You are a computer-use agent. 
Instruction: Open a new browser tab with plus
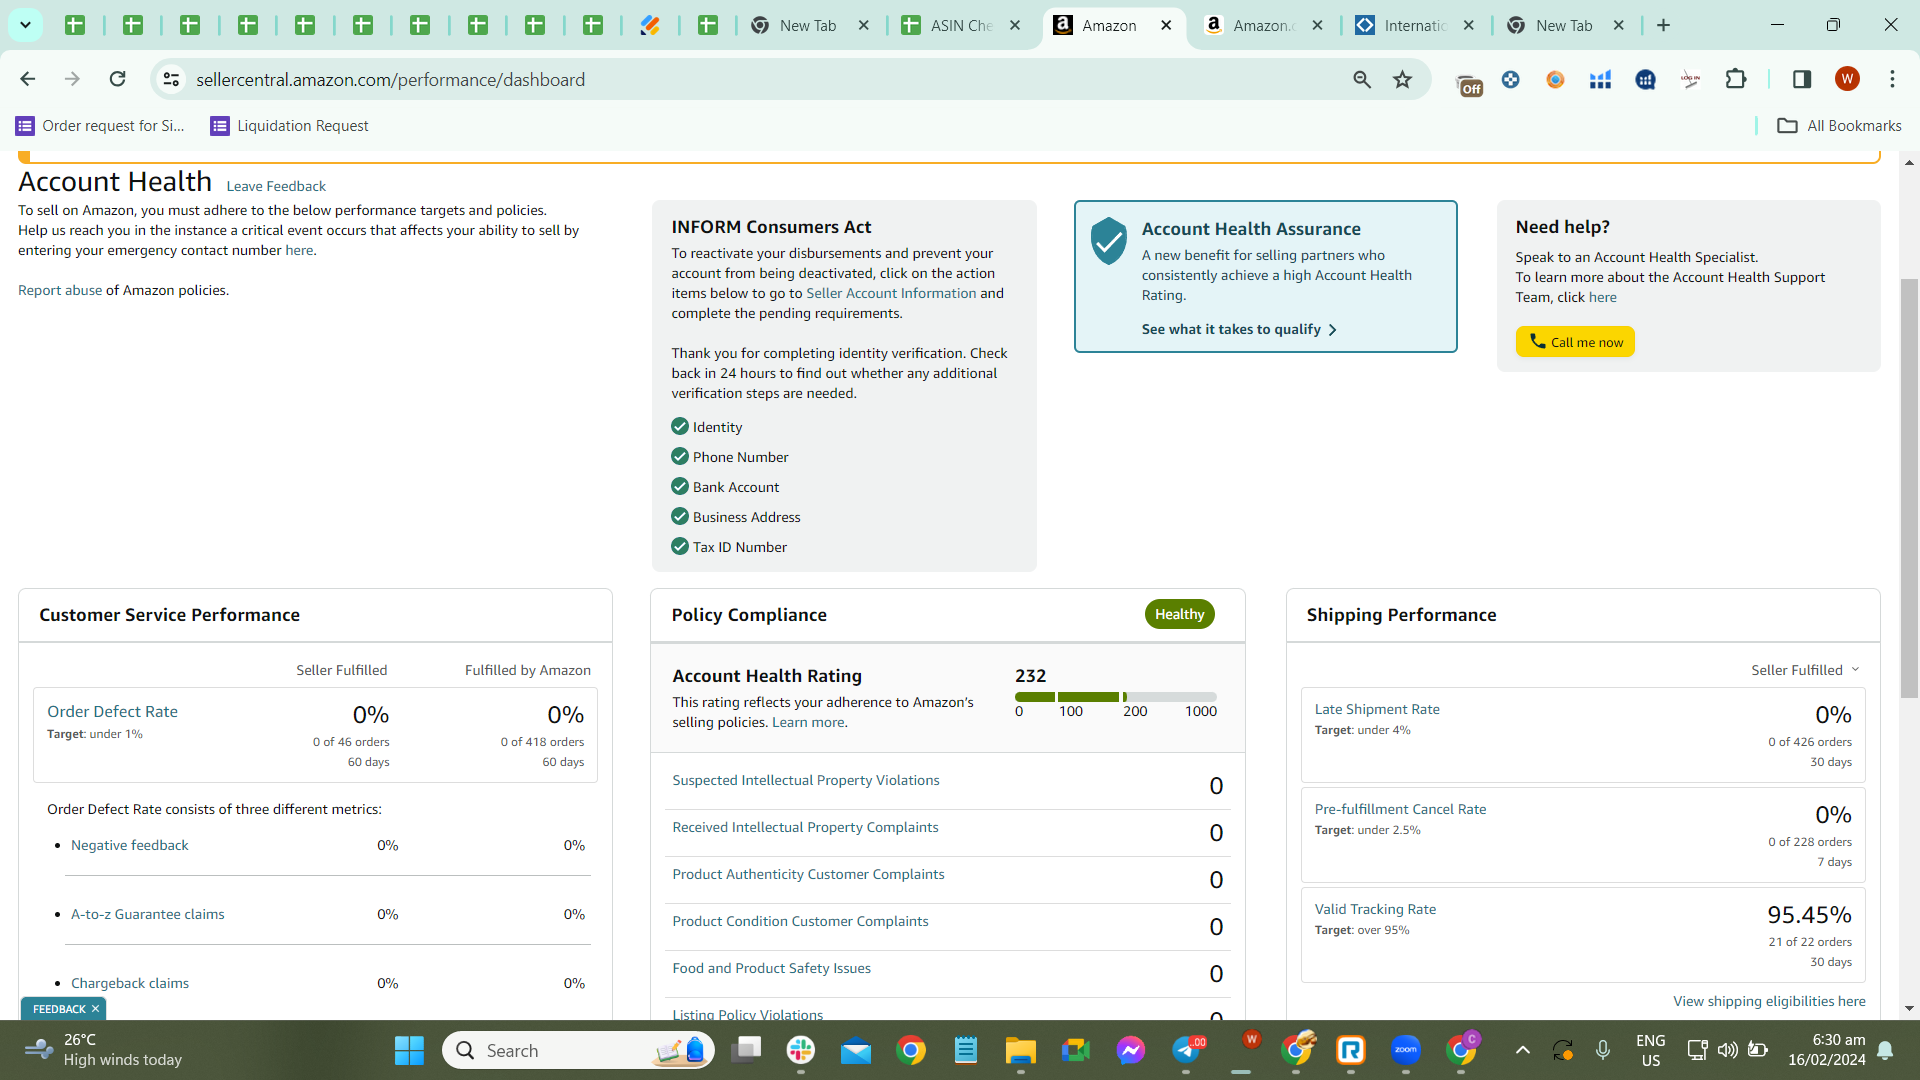[x=1664, y=25]
